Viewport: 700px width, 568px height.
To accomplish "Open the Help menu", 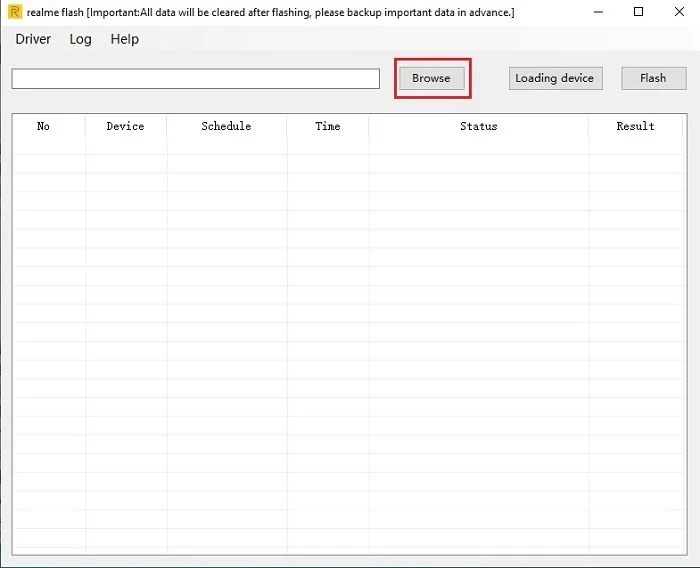I will tap(125, 39).
